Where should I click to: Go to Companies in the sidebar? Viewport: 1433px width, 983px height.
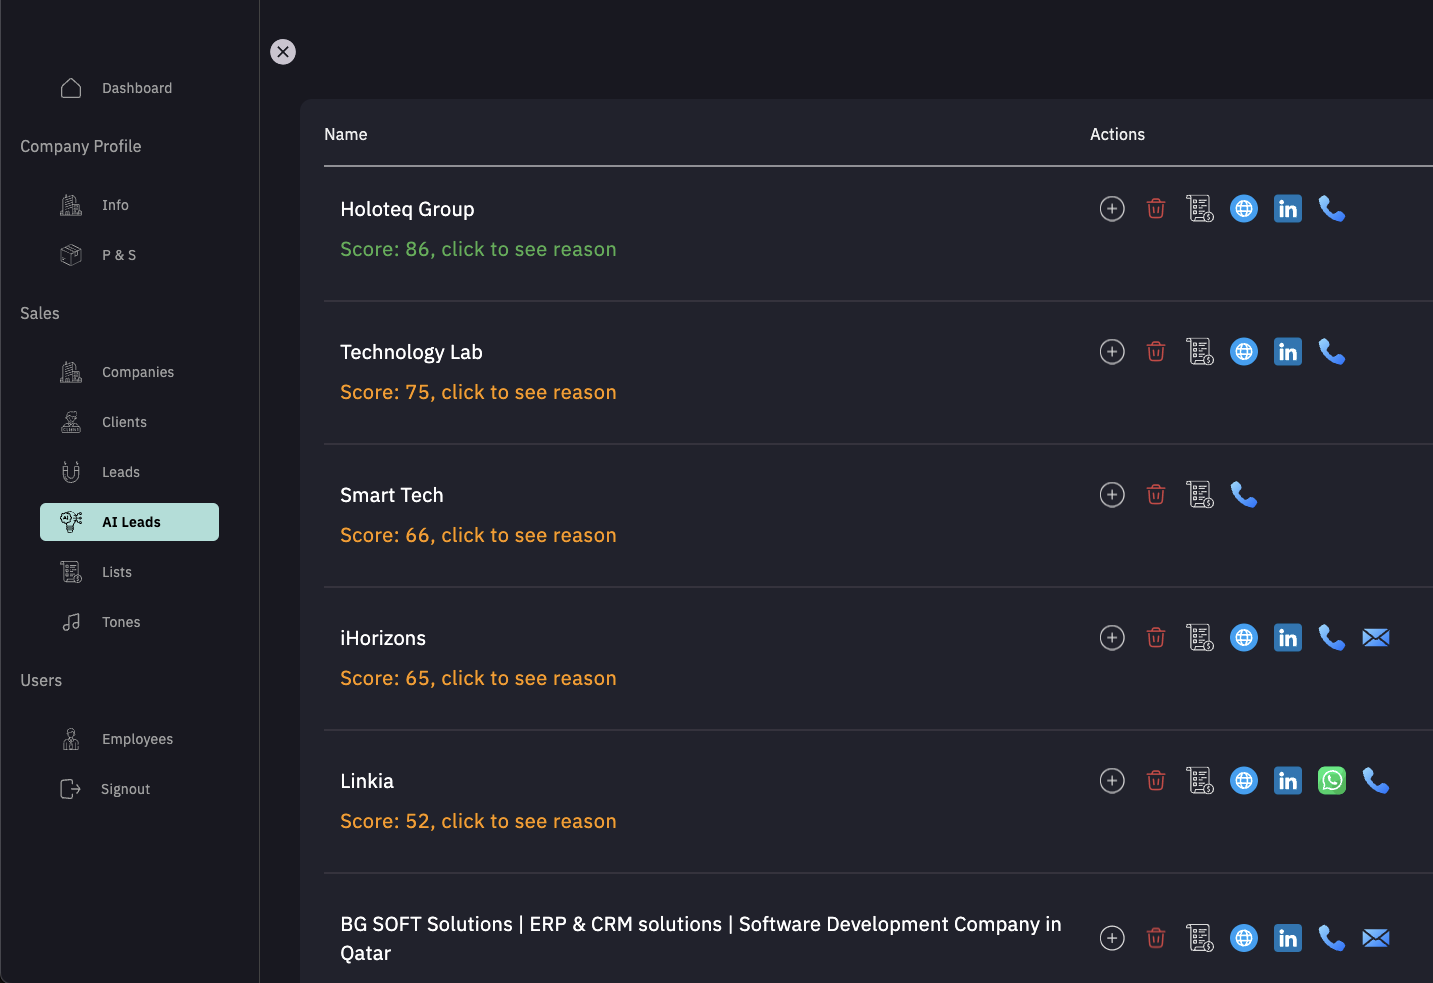137,372
